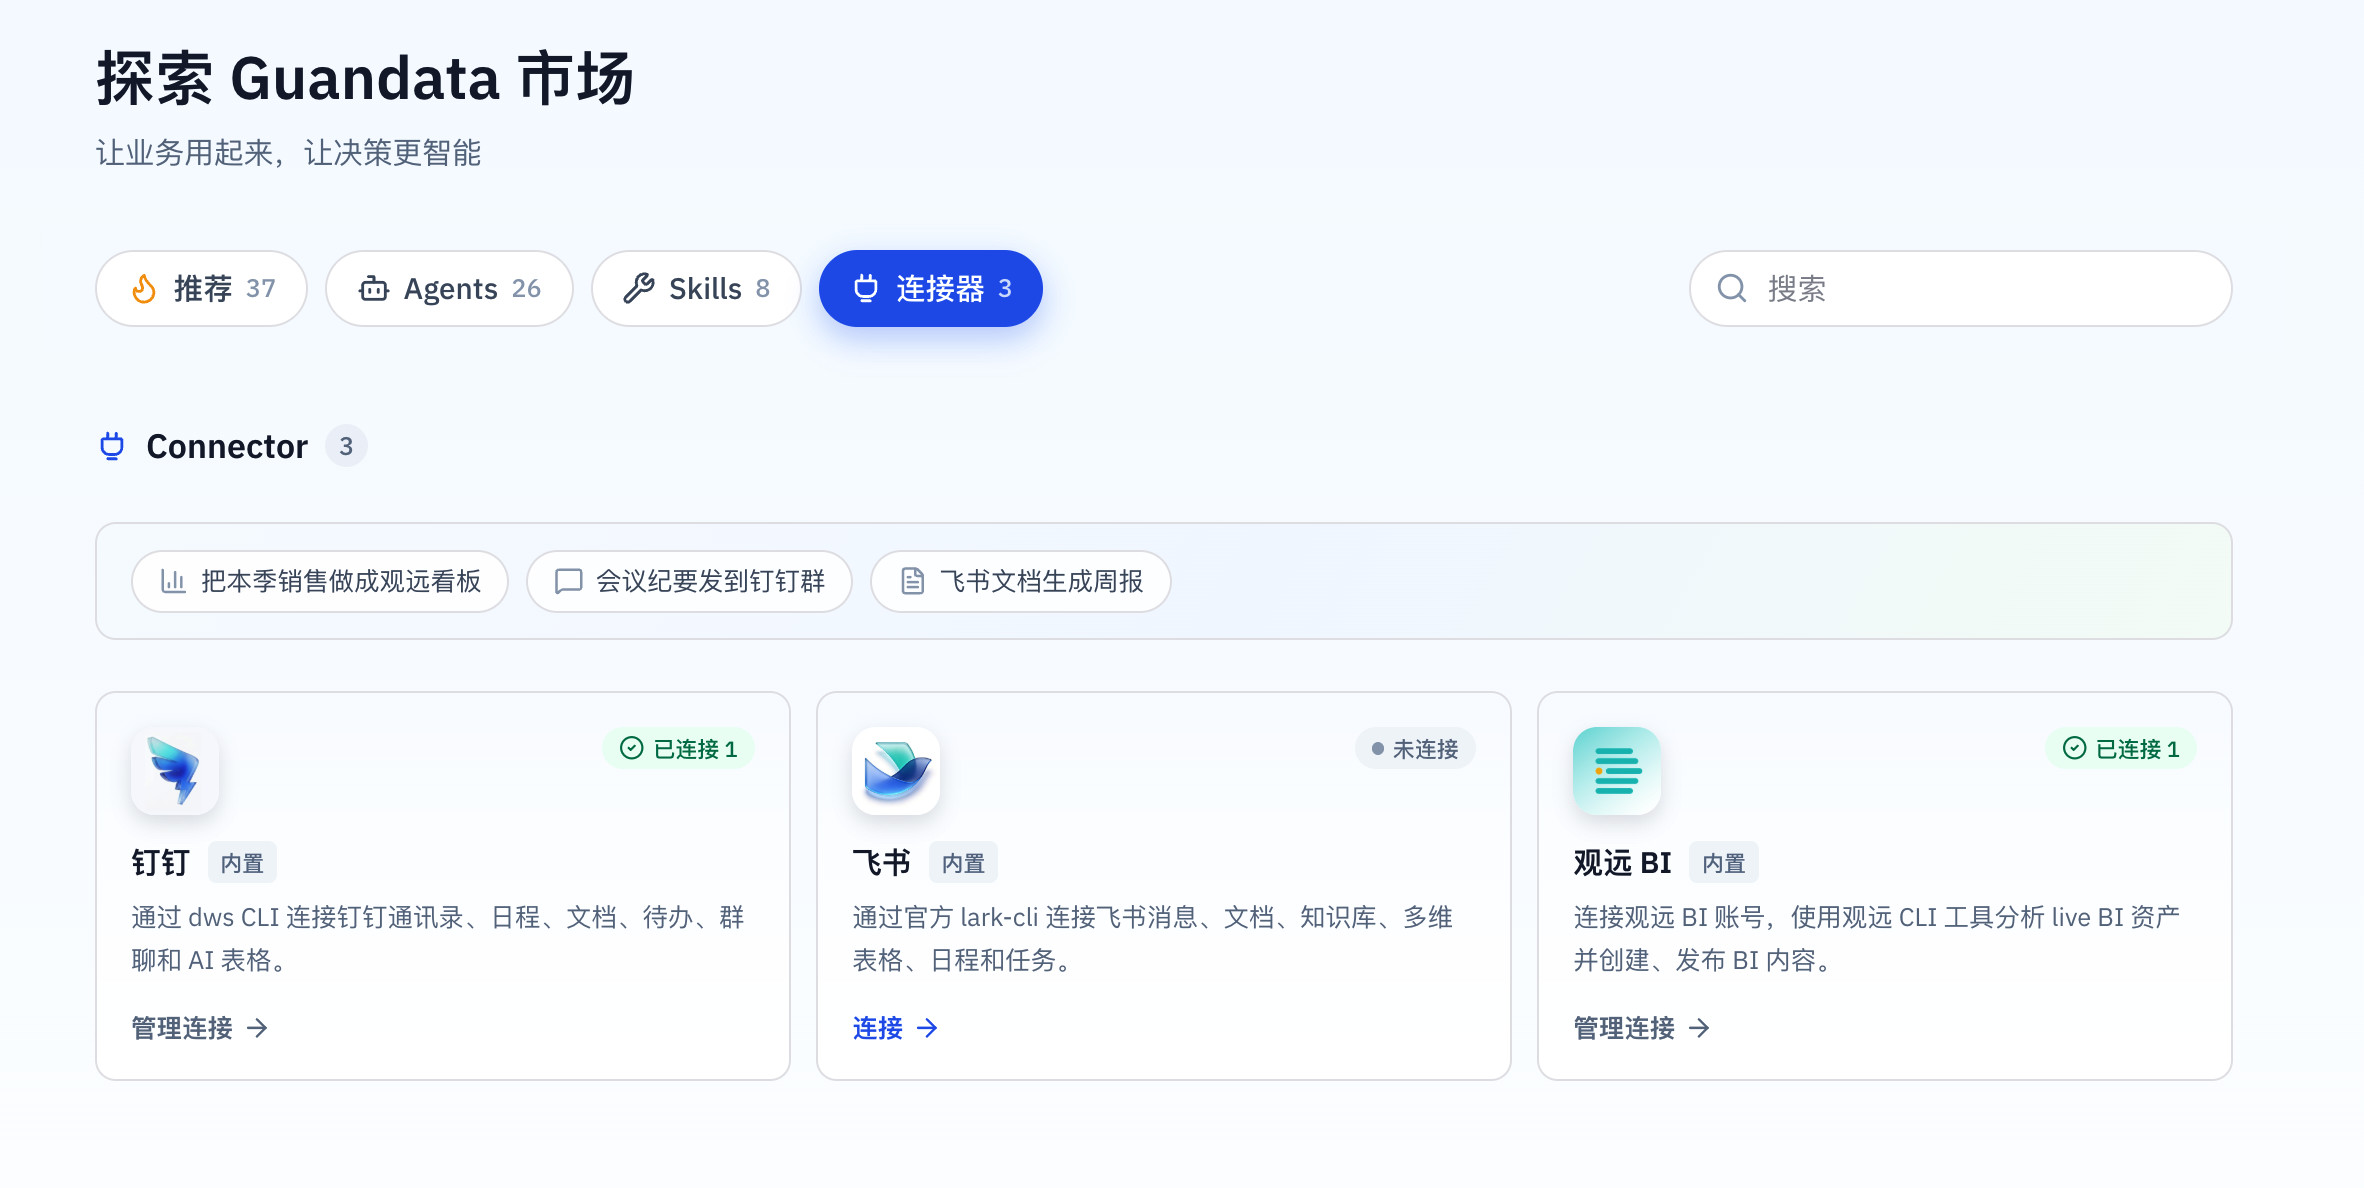Click 内置 tag on 飞书 card
The image size is (2364, 1188).
tap(963, 862)
